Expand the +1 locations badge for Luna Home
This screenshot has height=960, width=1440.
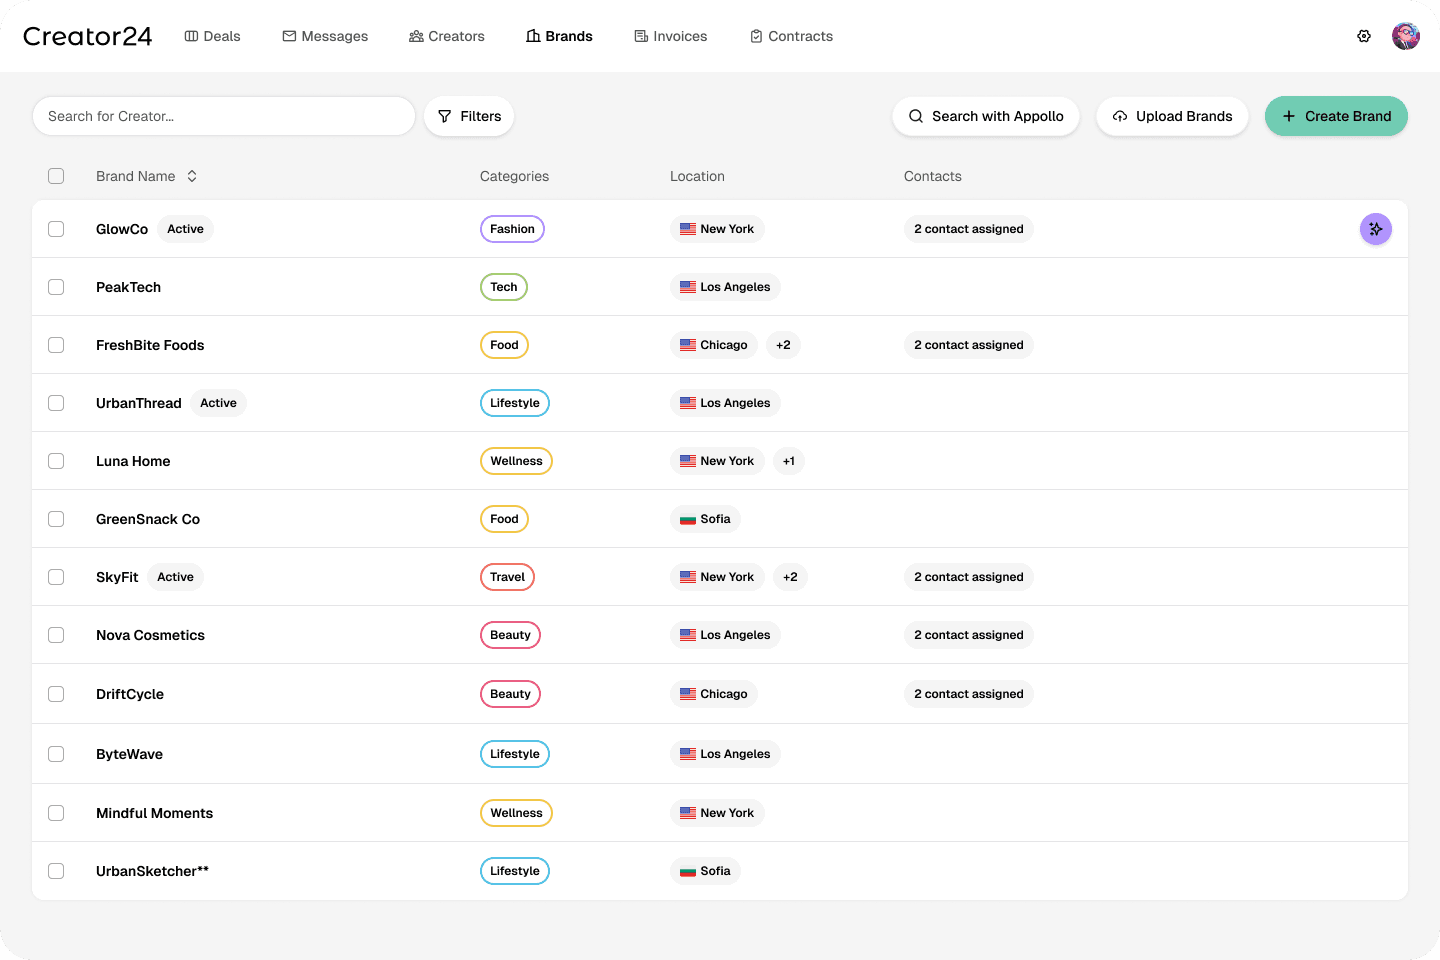[789, 461]
